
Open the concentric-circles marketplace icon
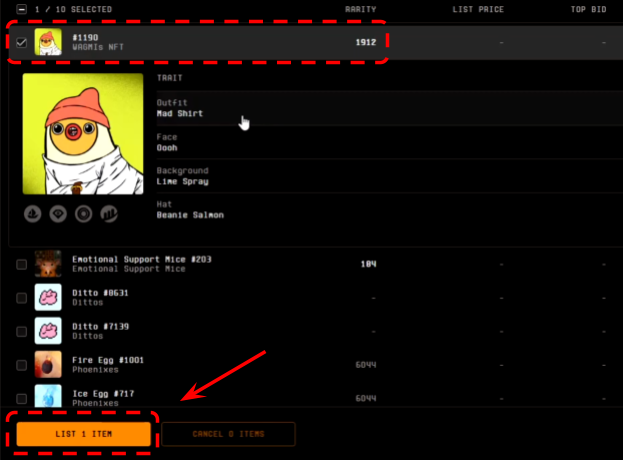coord(83,214)
